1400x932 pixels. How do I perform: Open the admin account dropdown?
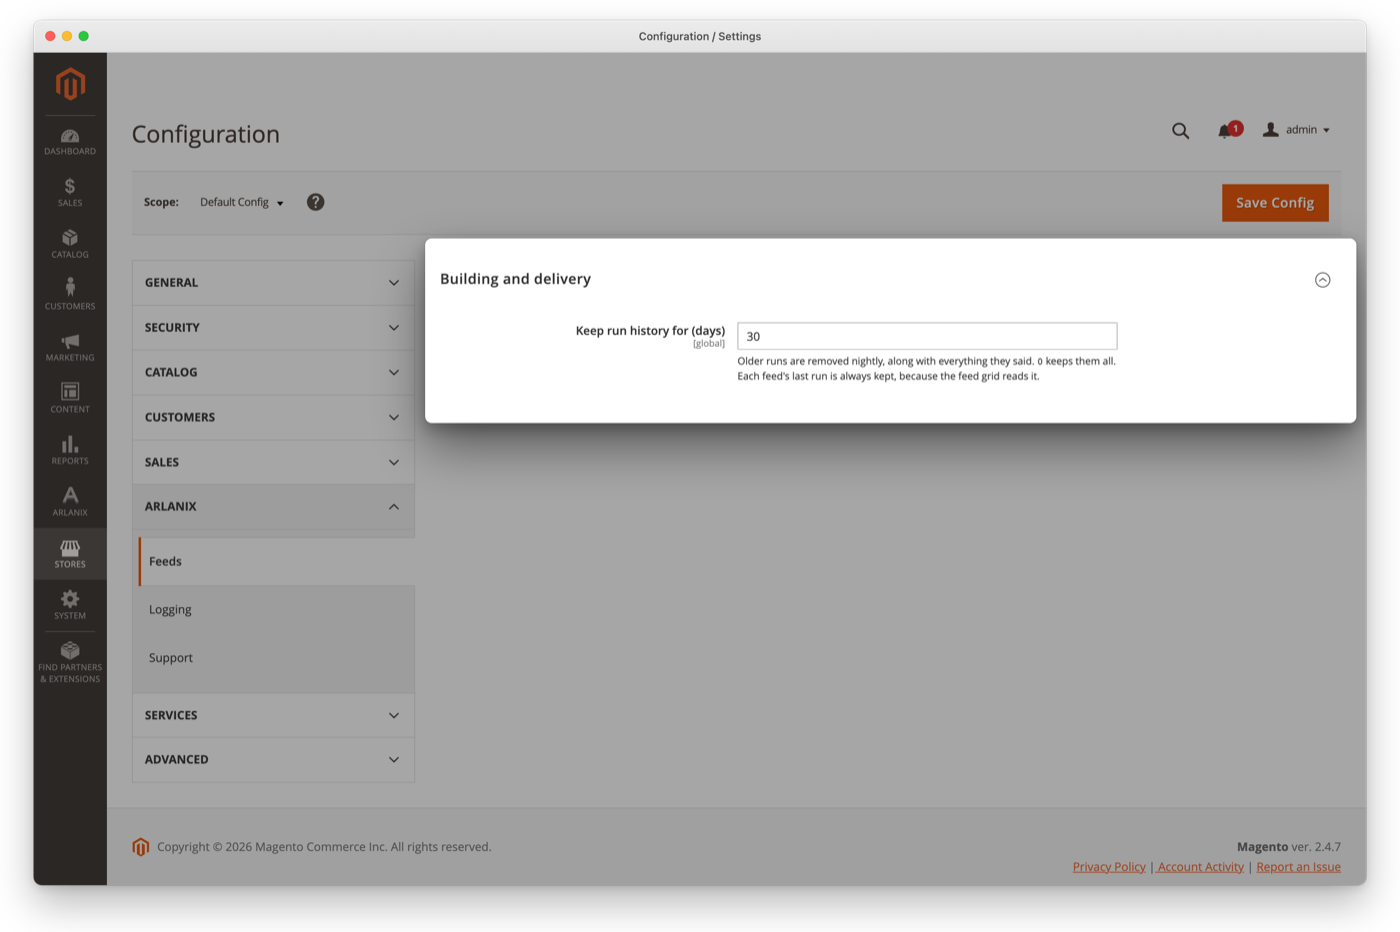coord(1296,130)
